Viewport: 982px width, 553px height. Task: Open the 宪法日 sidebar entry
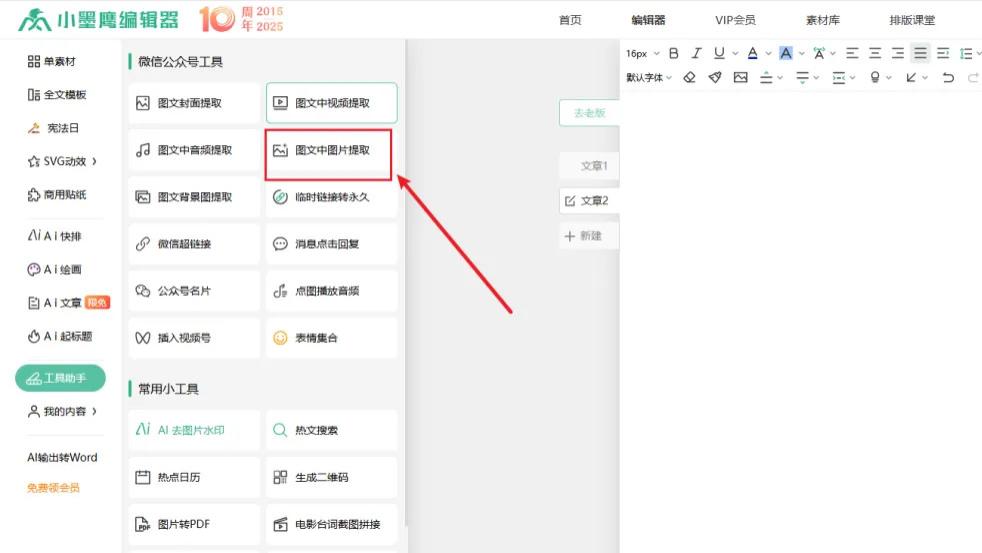point(54,128)
